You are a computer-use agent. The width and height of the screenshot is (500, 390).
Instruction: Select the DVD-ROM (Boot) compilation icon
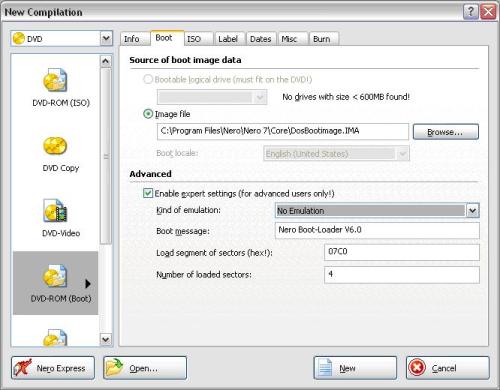point(55,276)
